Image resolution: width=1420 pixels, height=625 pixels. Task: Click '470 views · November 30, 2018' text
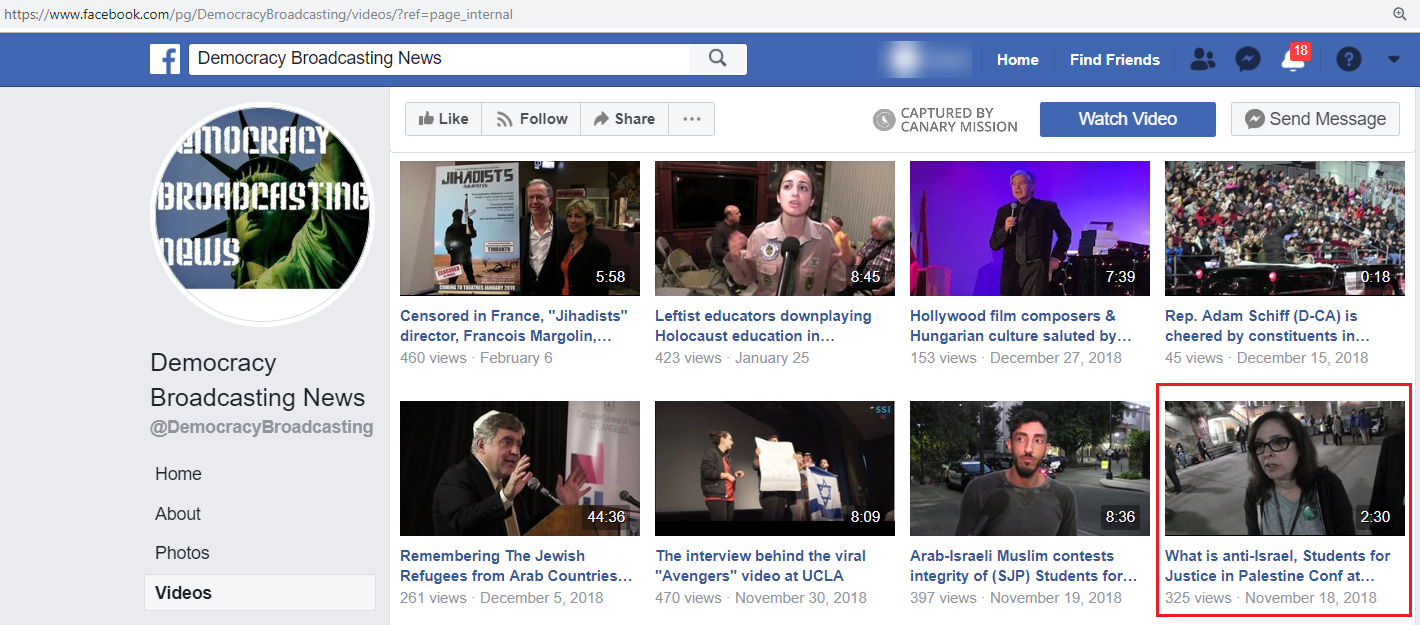click(761, 598)
